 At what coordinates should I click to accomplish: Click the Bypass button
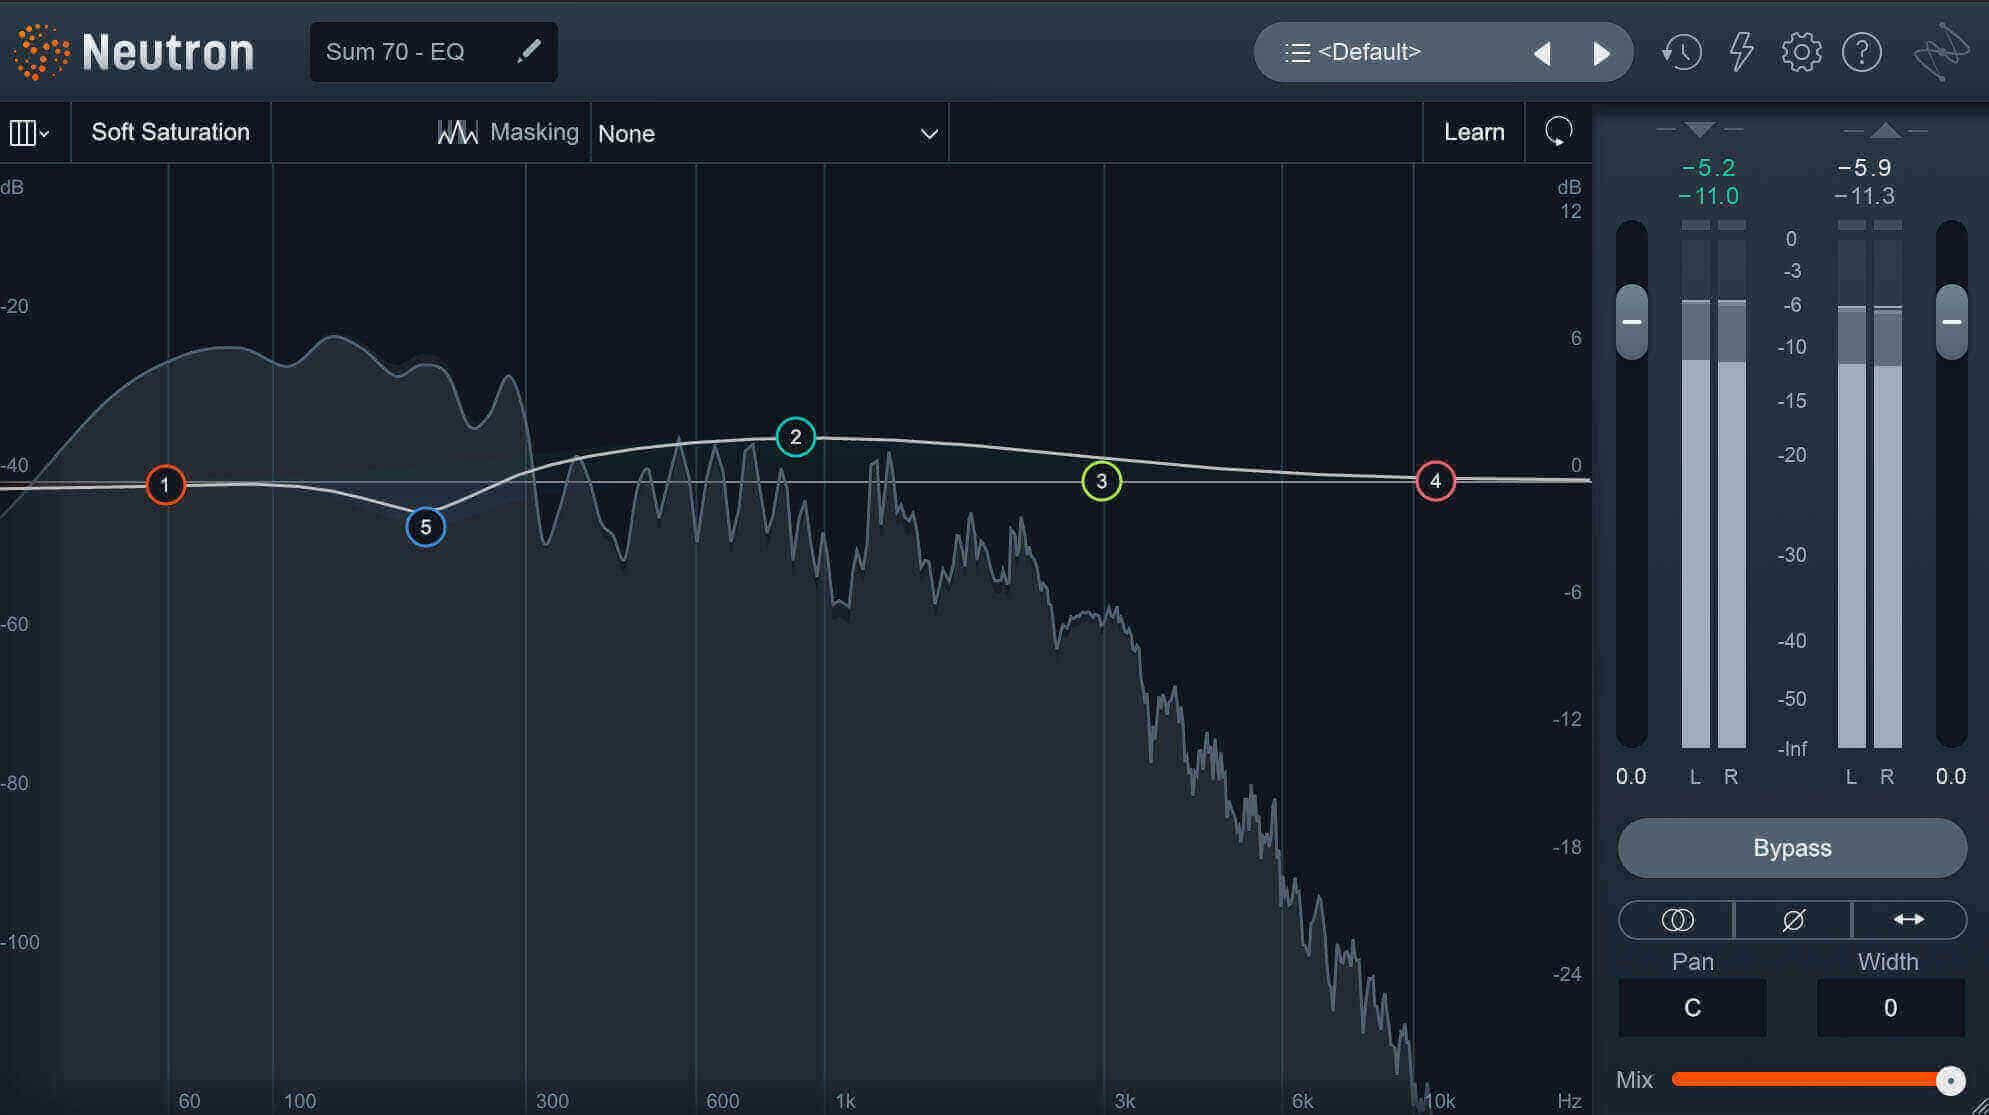(1792, 848)
